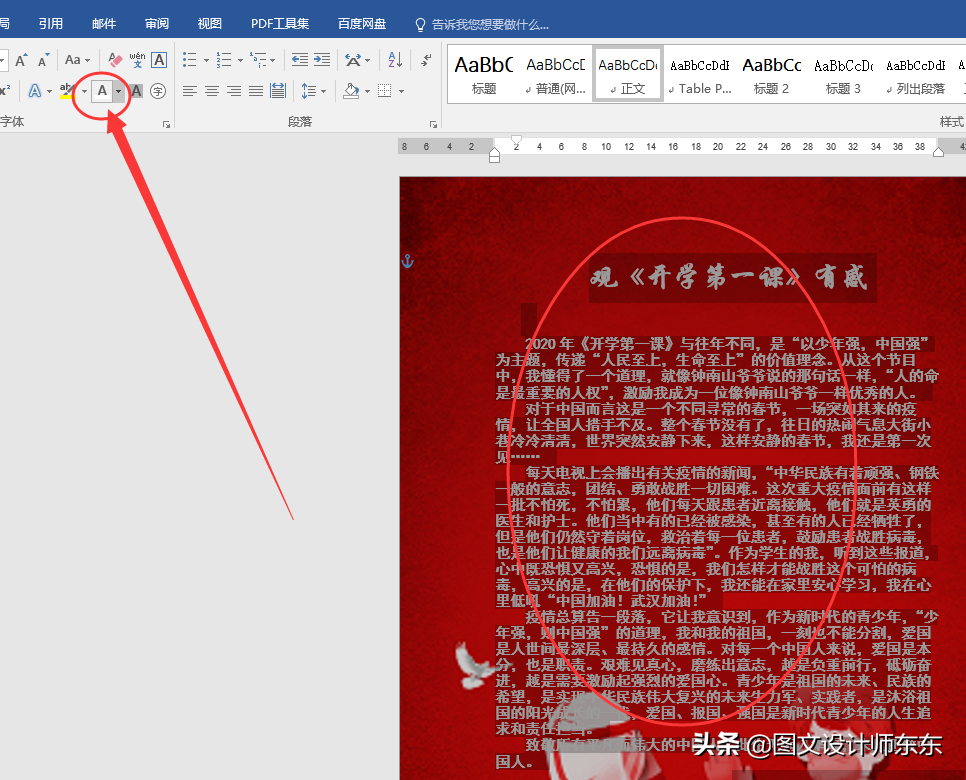Apply bullet list formatting

click(x=190, y=60)
